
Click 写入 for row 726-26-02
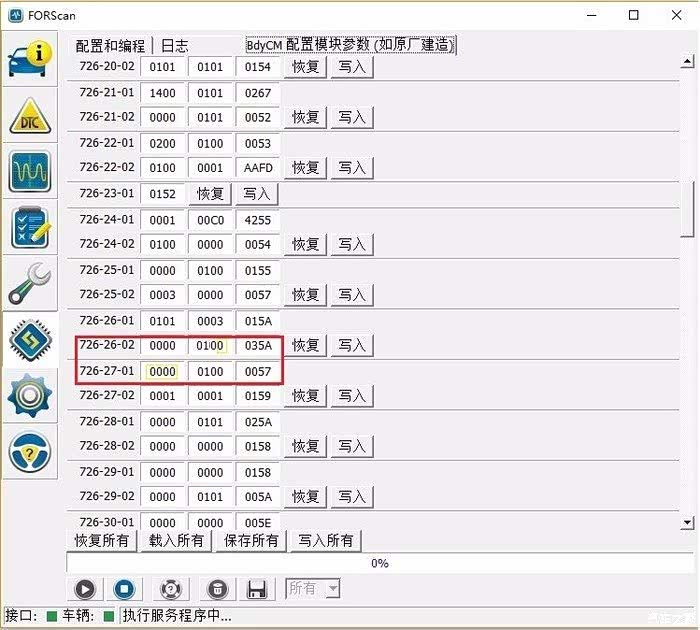point(352,345)
